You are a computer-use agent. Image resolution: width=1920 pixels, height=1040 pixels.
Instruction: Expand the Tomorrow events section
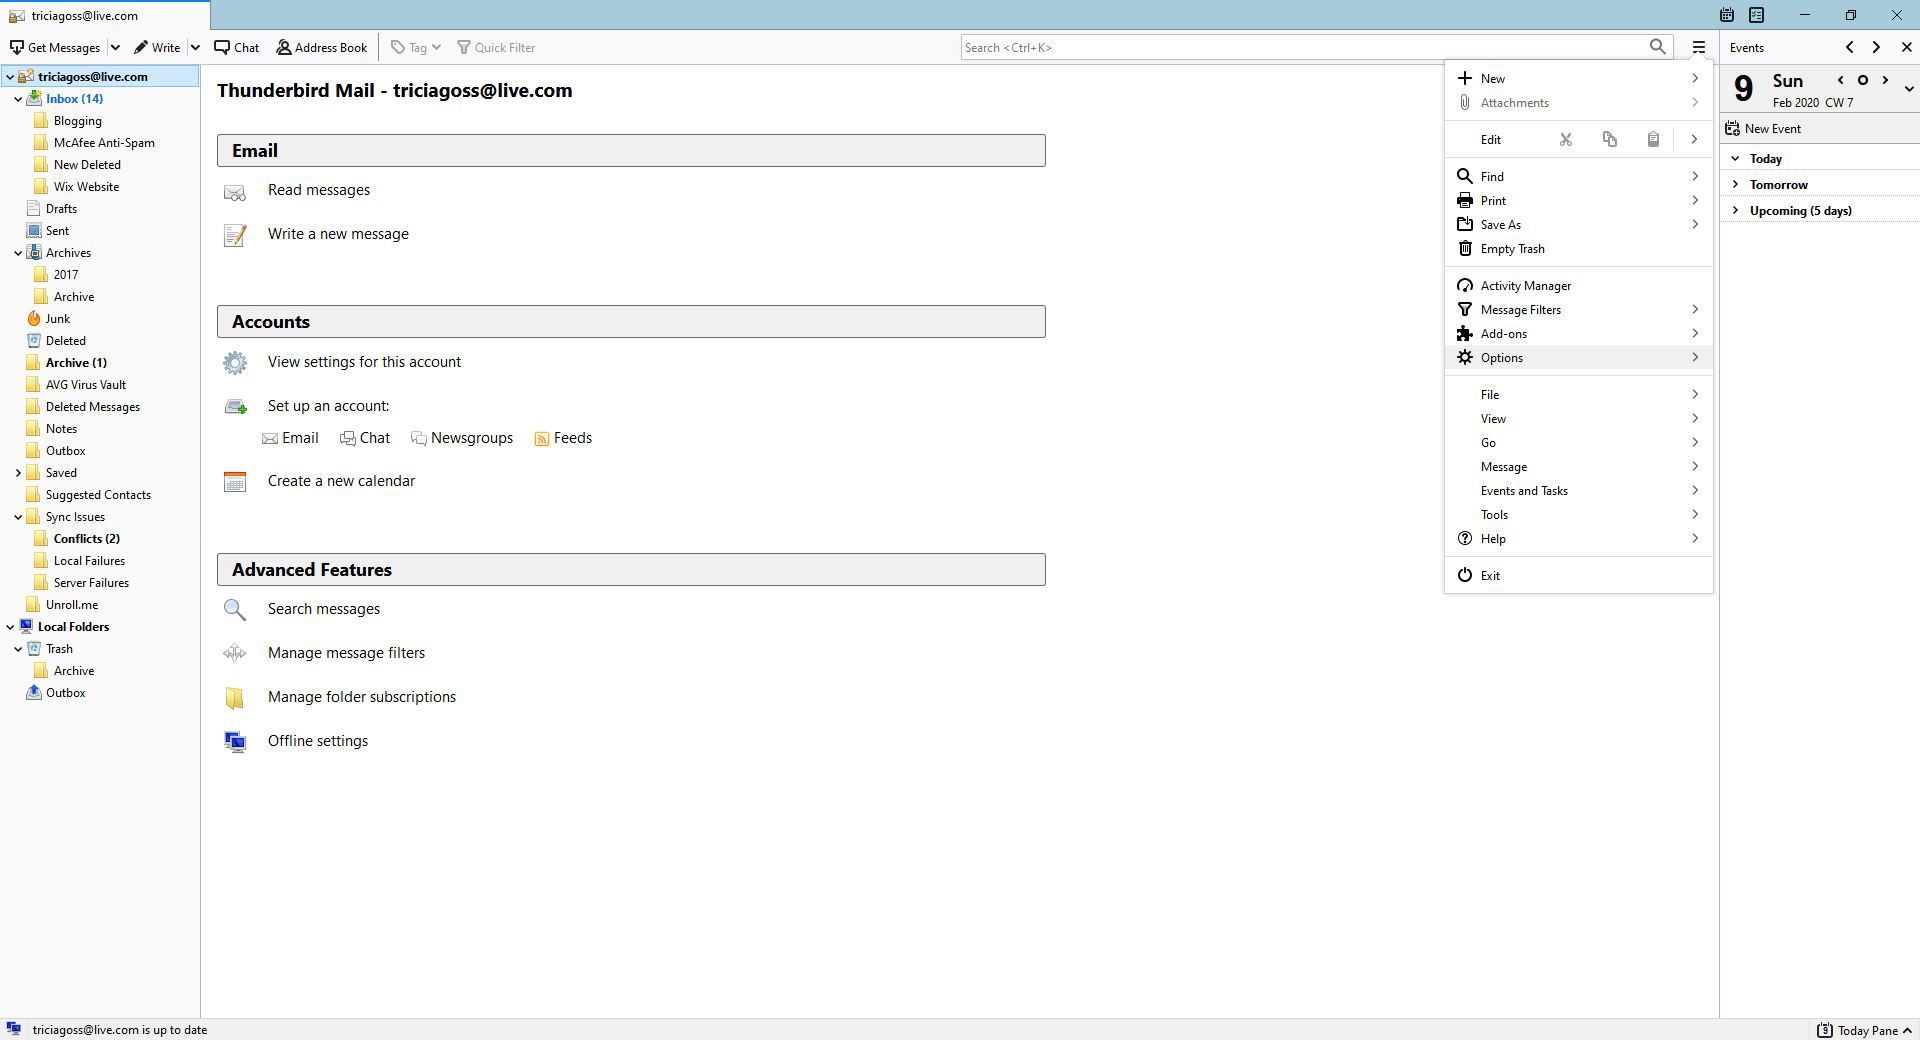pyautogui.click(x=1735, y=185)
